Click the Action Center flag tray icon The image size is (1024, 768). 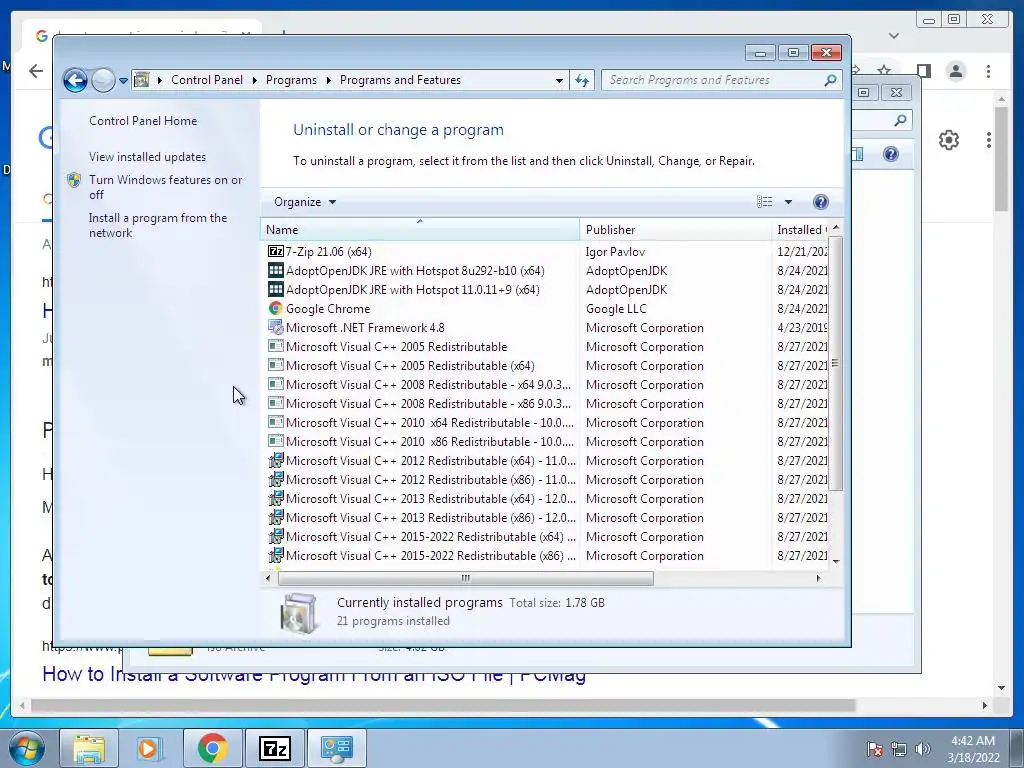pos(875,749)
